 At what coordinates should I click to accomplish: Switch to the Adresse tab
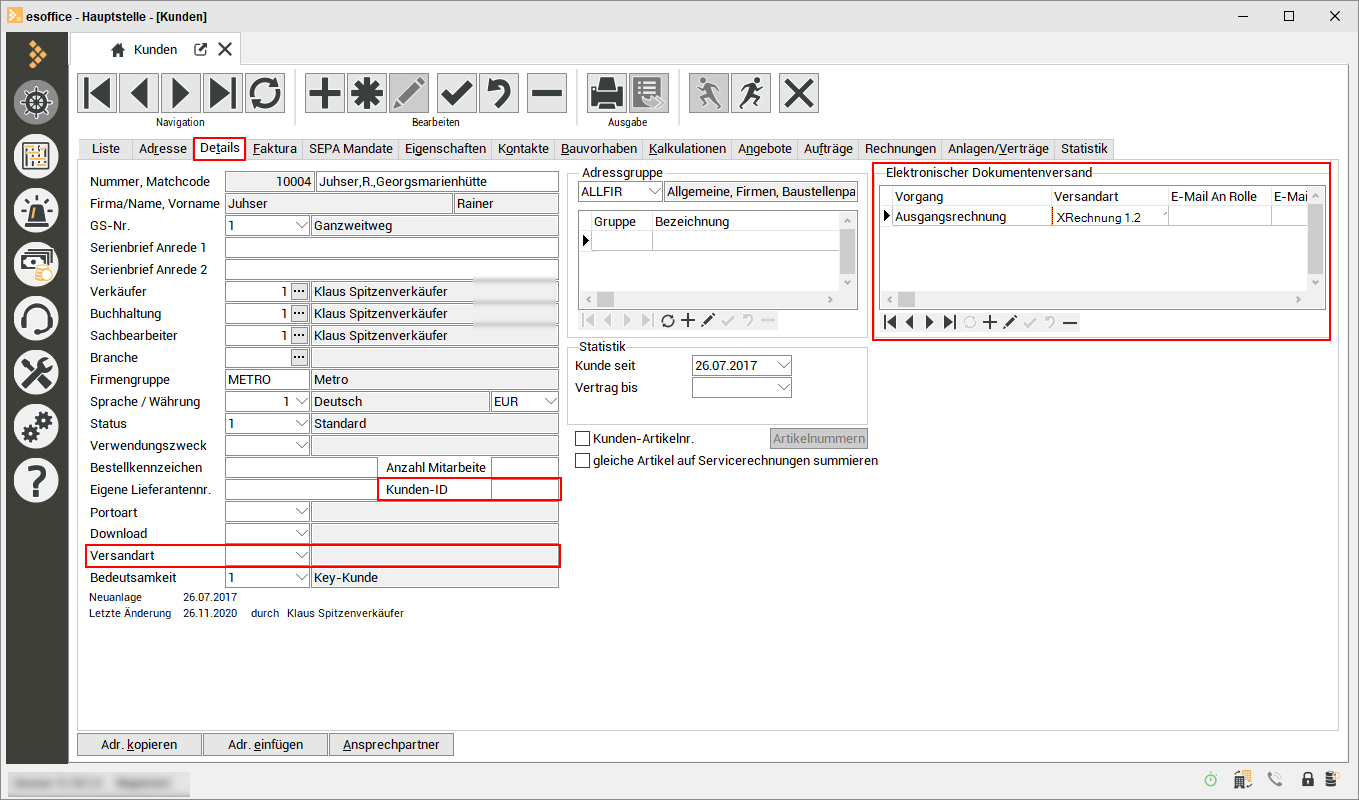(x=163, y=148)
